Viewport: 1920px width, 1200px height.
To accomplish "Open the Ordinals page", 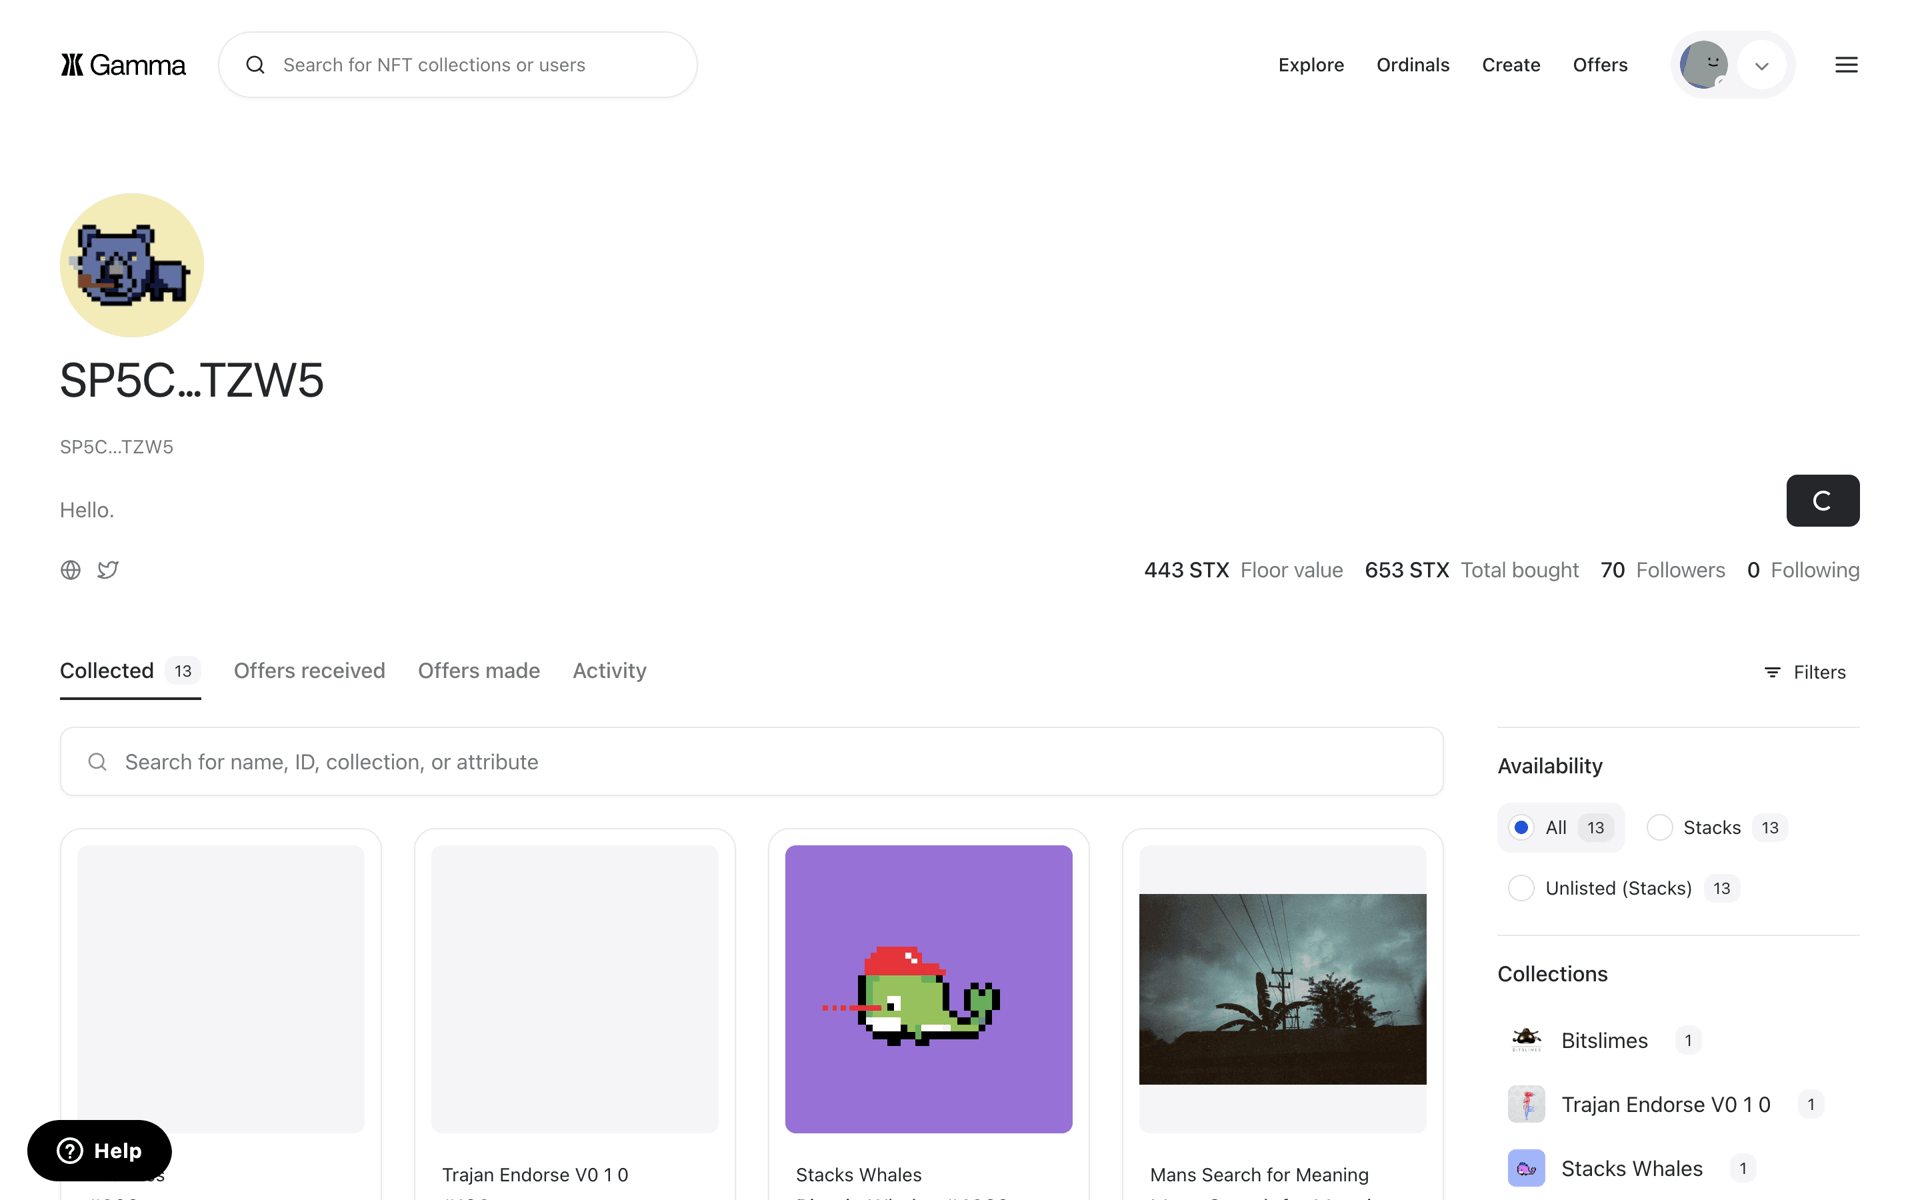I will [x=1413, y=65].
